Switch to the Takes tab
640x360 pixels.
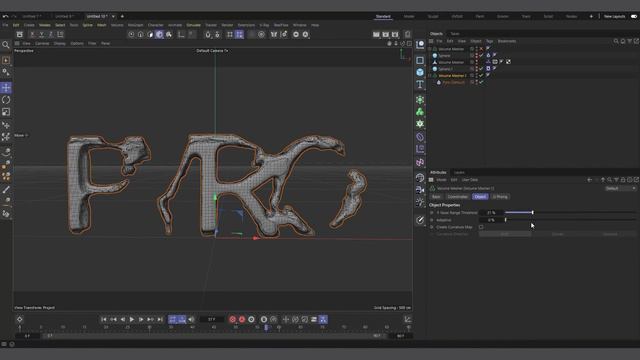[455, 34]
